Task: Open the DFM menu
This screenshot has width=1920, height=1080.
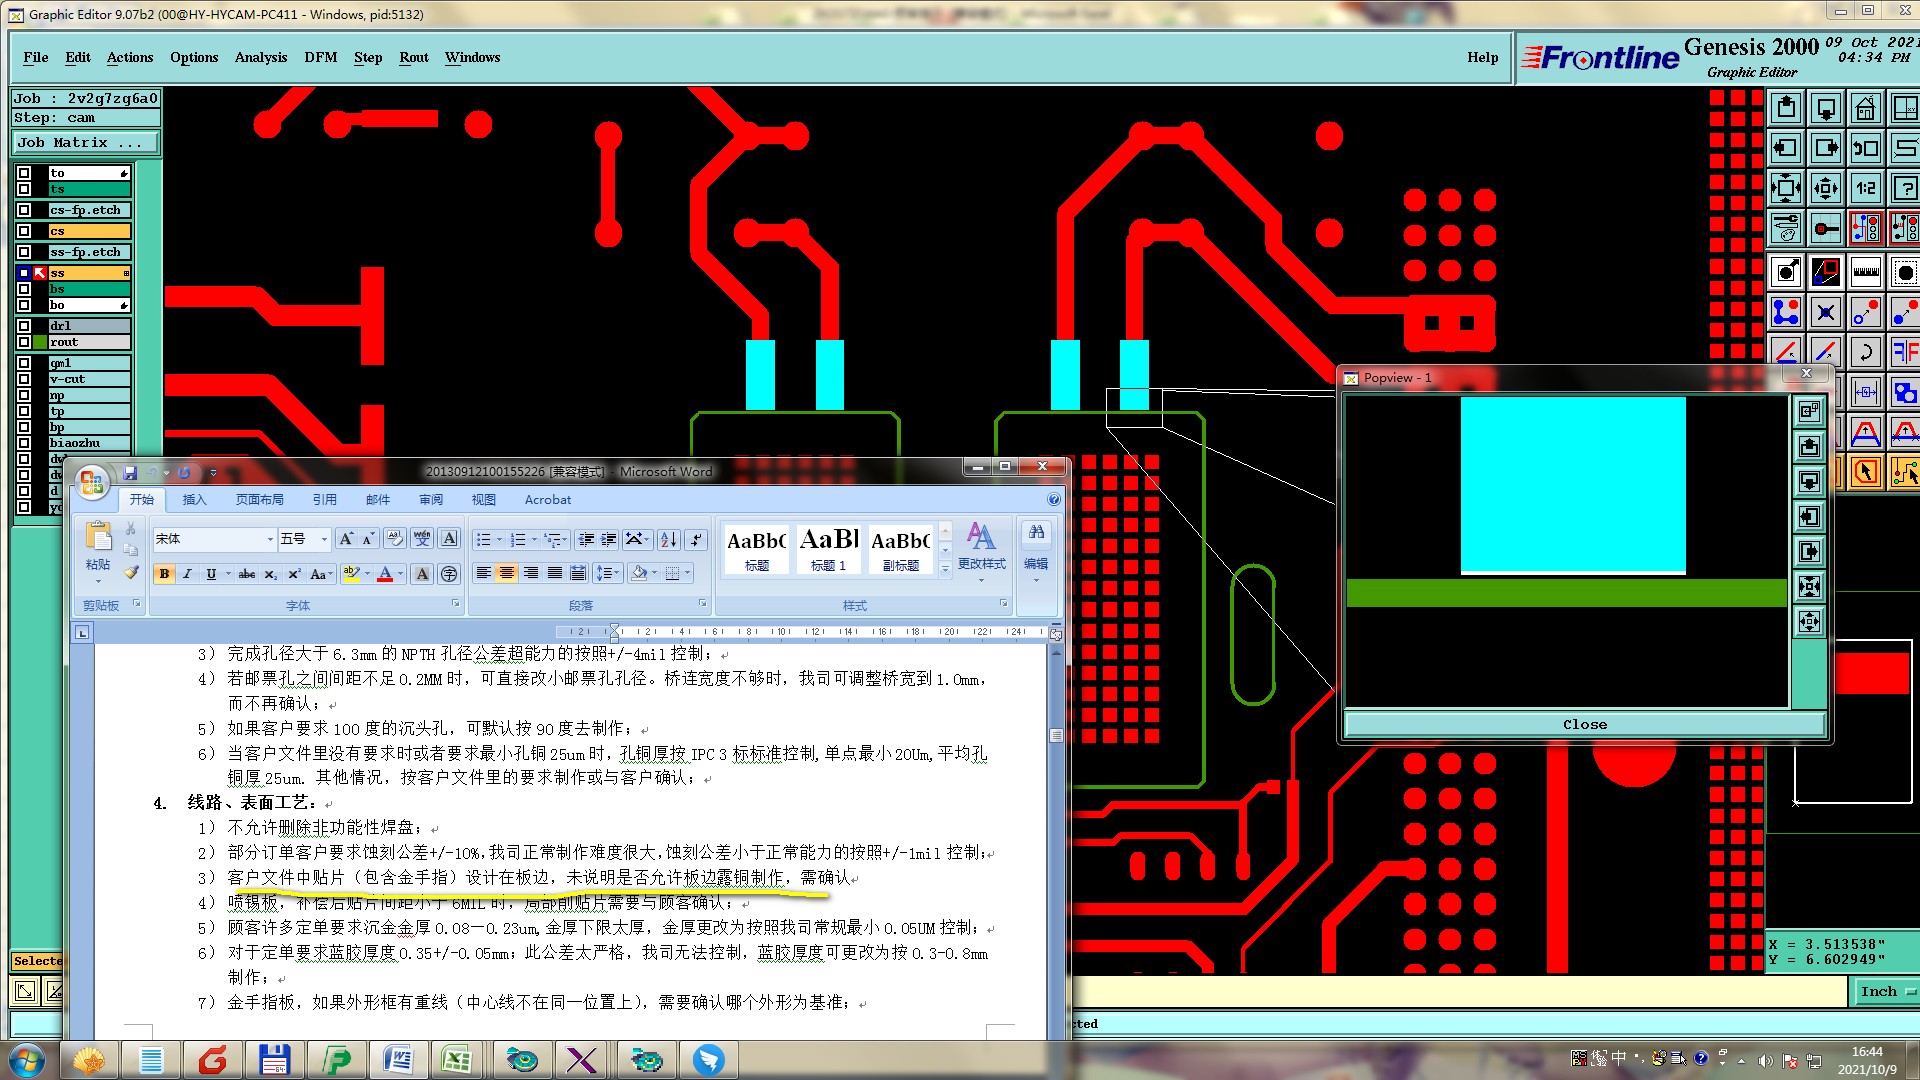Action: 320,57
